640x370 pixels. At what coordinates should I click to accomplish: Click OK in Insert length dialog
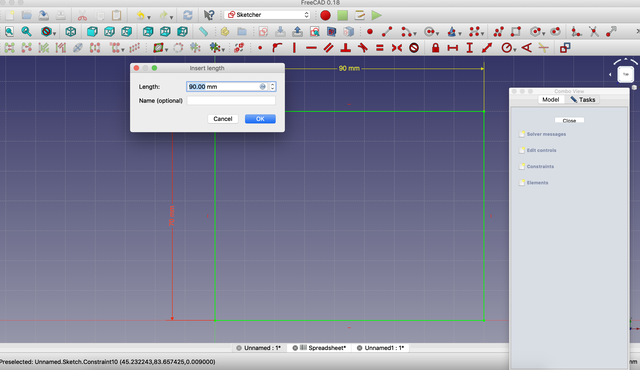coord(260,119)
